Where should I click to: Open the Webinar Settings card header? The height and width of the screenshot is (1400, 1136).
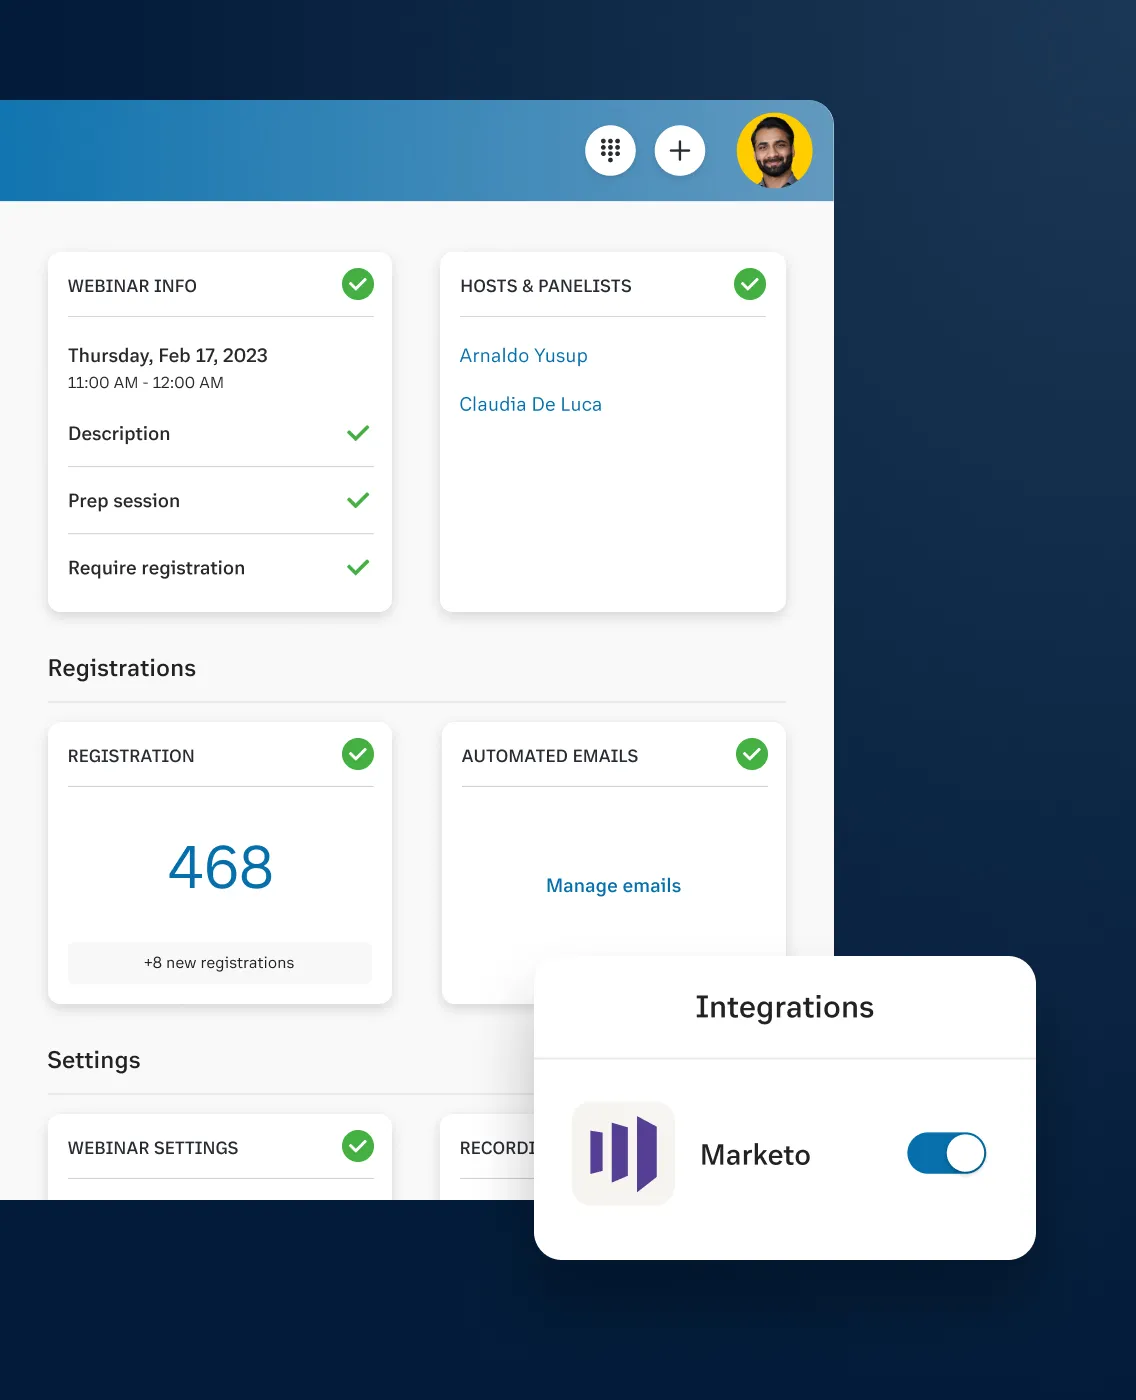[x=153, y=1148]
